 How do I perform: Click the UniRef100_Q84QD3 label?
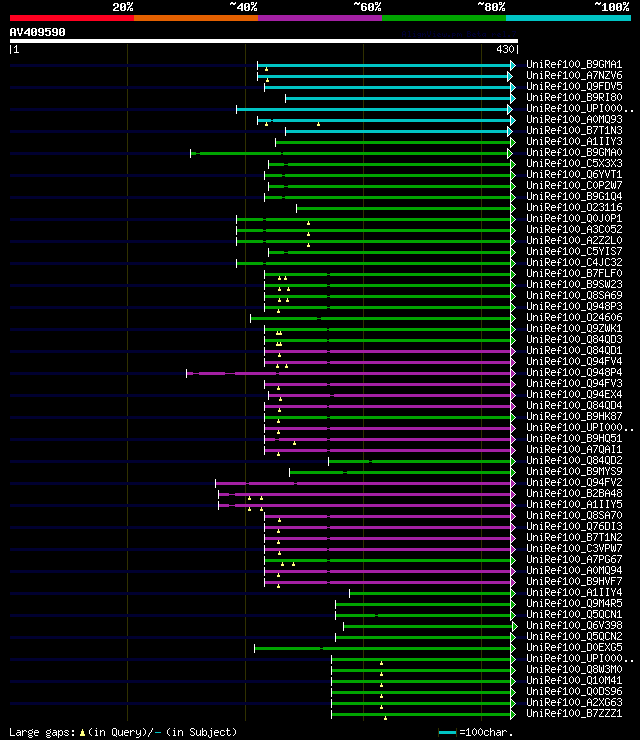pyautogui.click(x=574, y=340)
